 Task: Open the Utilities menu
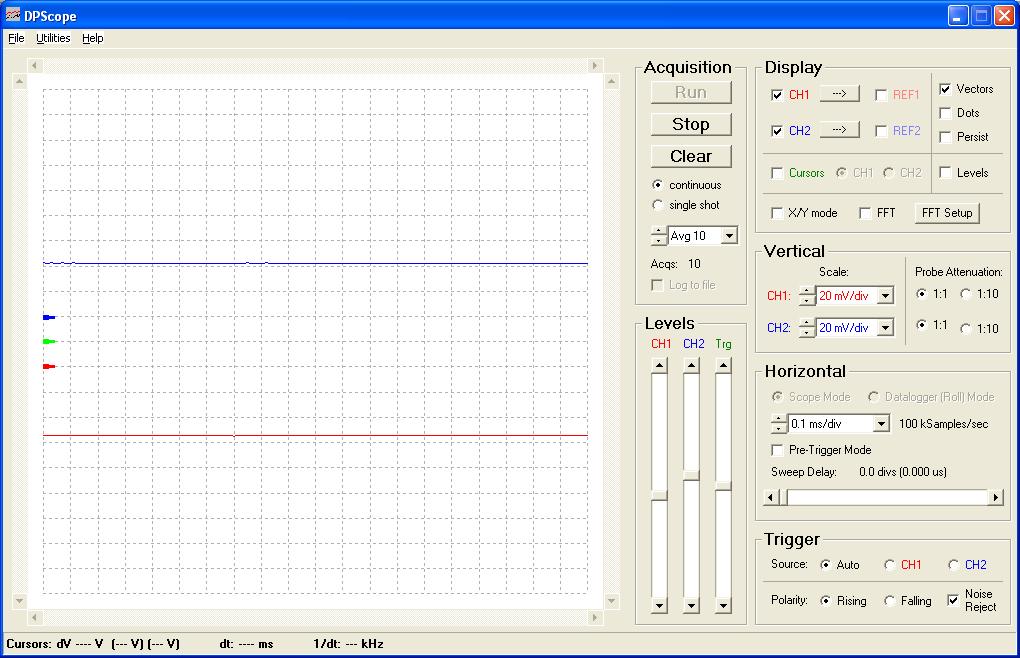tap(52, 38)
